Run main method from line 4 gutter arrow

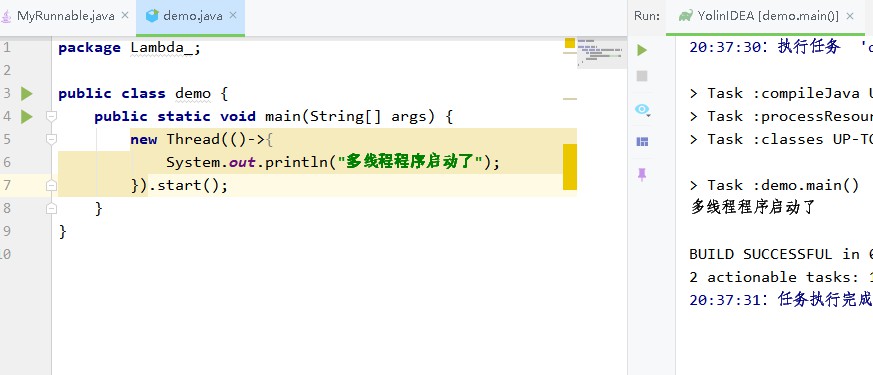pos(27,116)
